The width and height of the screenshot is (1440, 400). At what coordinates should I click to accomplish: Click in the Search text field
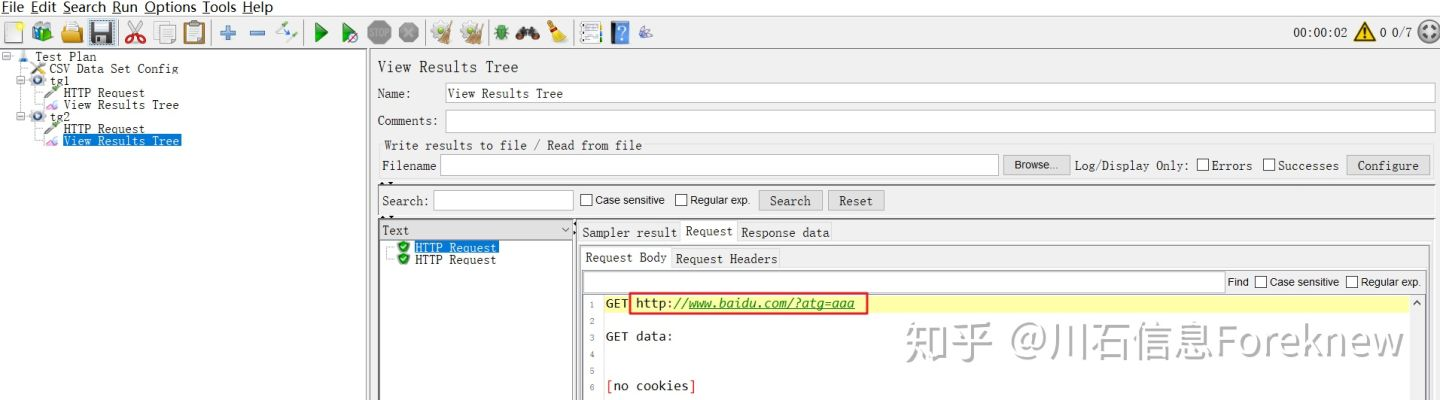pos(504,200)
